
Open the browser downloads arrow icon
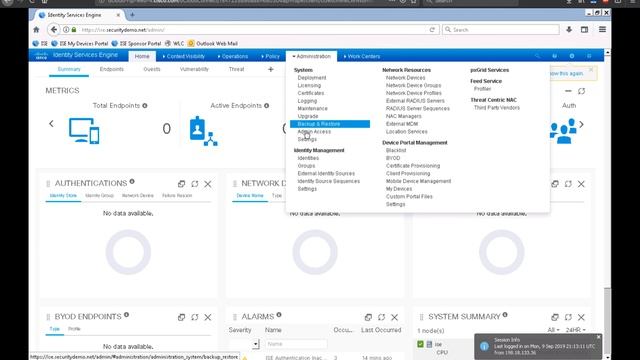[x=569, y=29]
